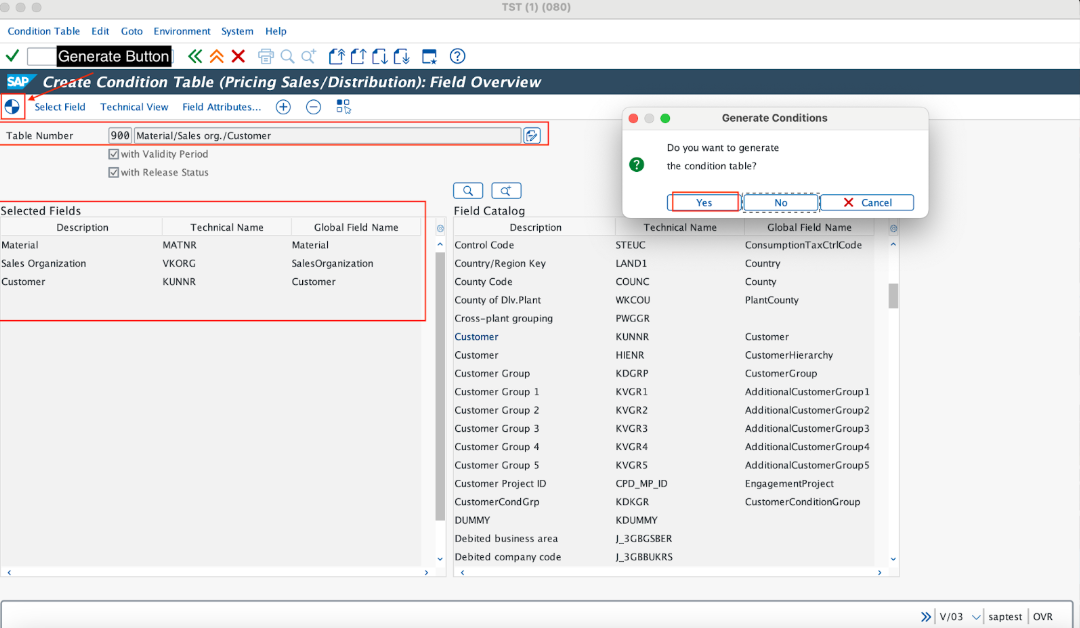Select Control Code in Field Catalog
This screenshot has width=1080, height=628.
[x=484, y=245]
